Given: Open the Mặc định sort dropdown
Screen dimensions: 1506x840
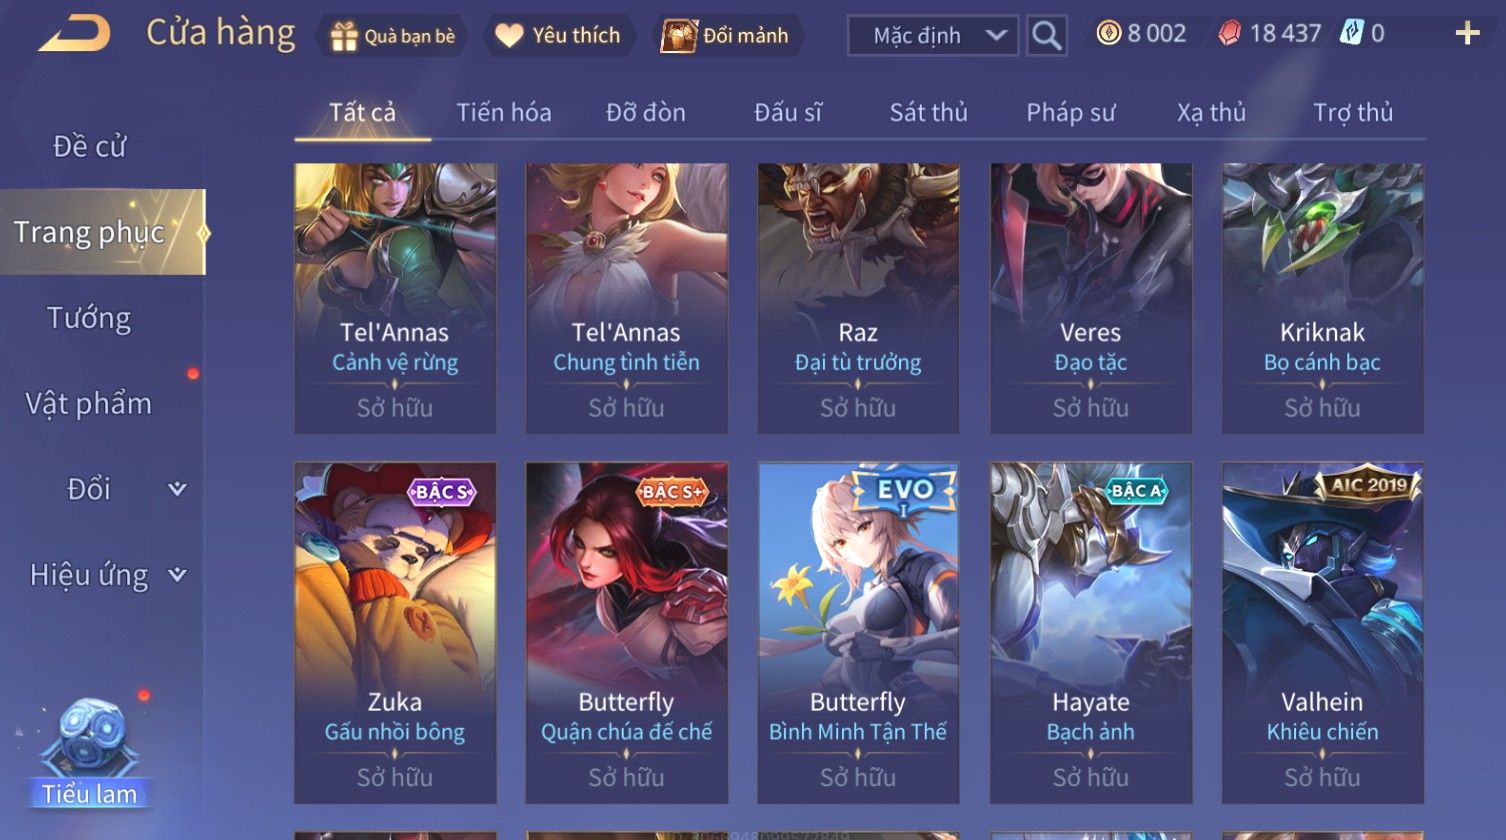Looking at the screenshot, I should (x=933, y=35).
